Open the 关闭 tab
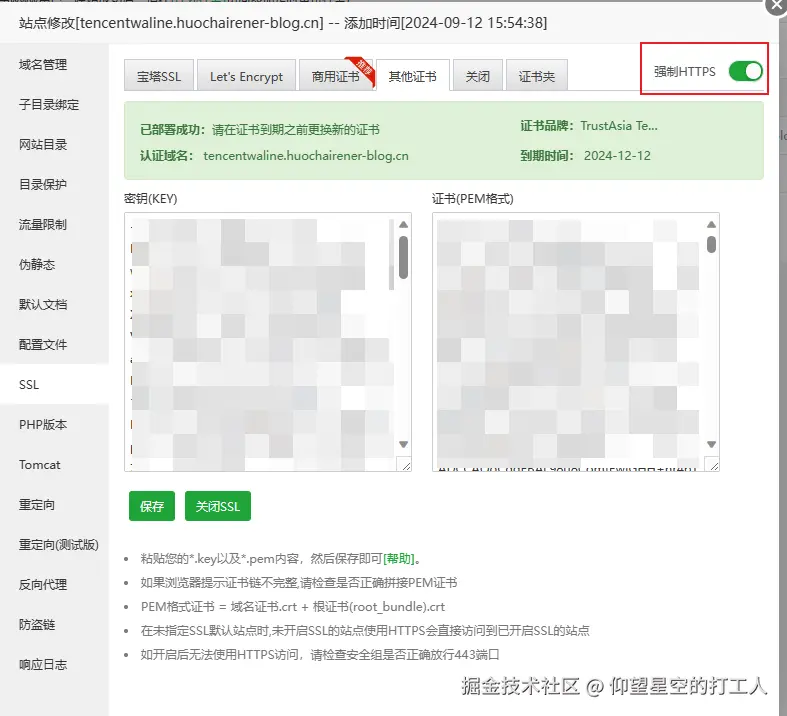 [477, 76]
